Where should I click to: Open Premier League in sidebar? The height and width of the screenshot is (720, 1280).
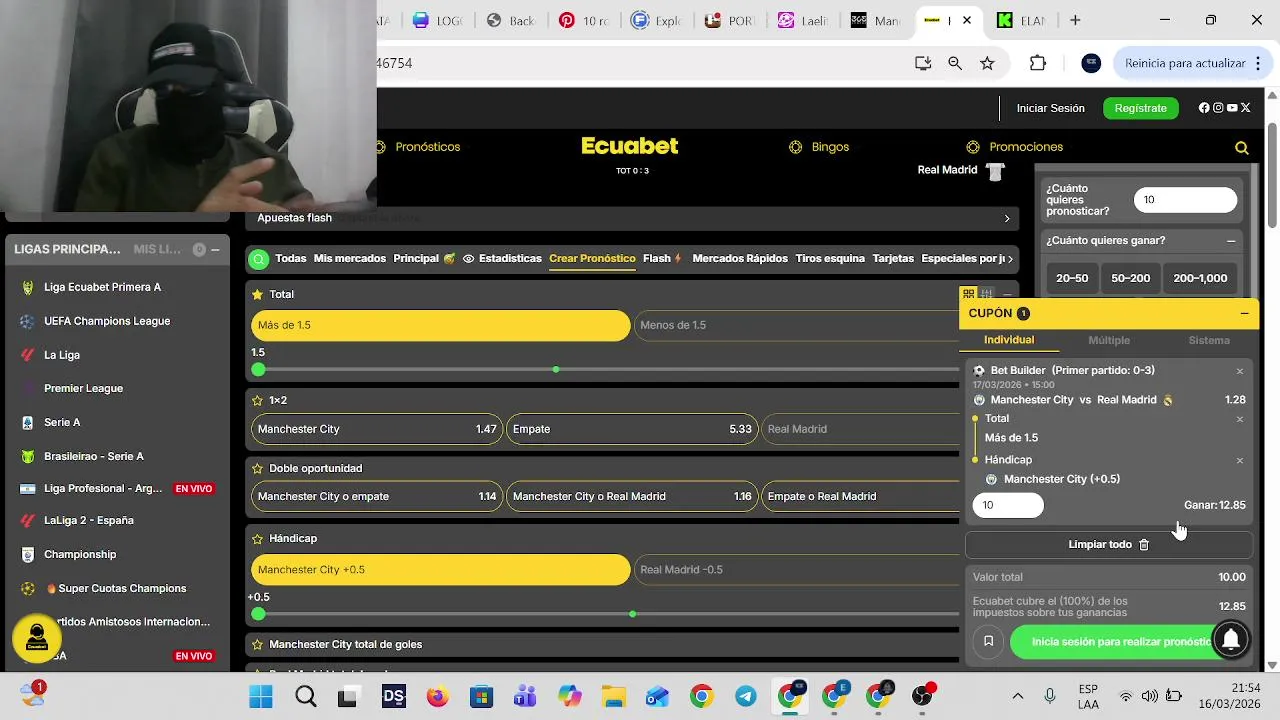[83, 389]
